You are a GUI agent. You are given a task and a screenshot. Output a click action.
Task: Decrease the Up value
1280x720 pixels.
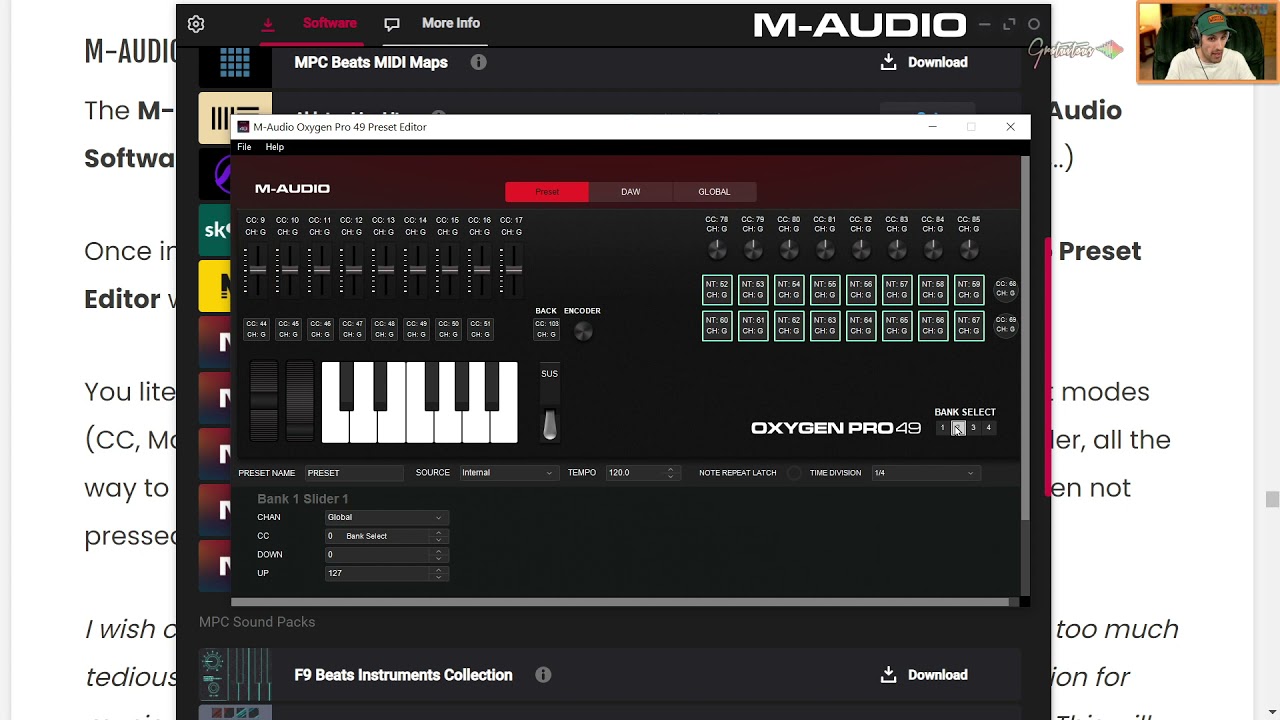click(x=438, y=577)
